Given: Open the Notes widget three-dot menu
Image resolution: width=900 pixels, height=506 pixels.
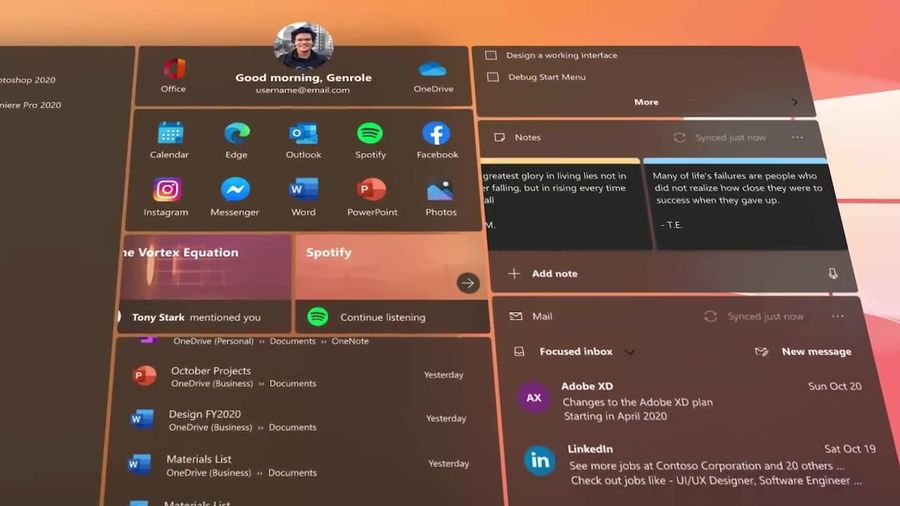Looking at the screenshot, I should tap(797, 138).
